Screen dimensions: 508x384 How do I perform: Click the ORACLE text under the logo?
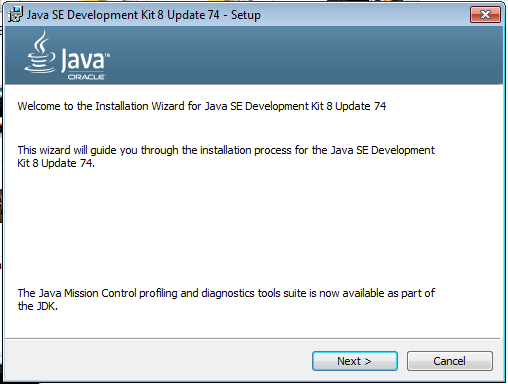(86, 77)
